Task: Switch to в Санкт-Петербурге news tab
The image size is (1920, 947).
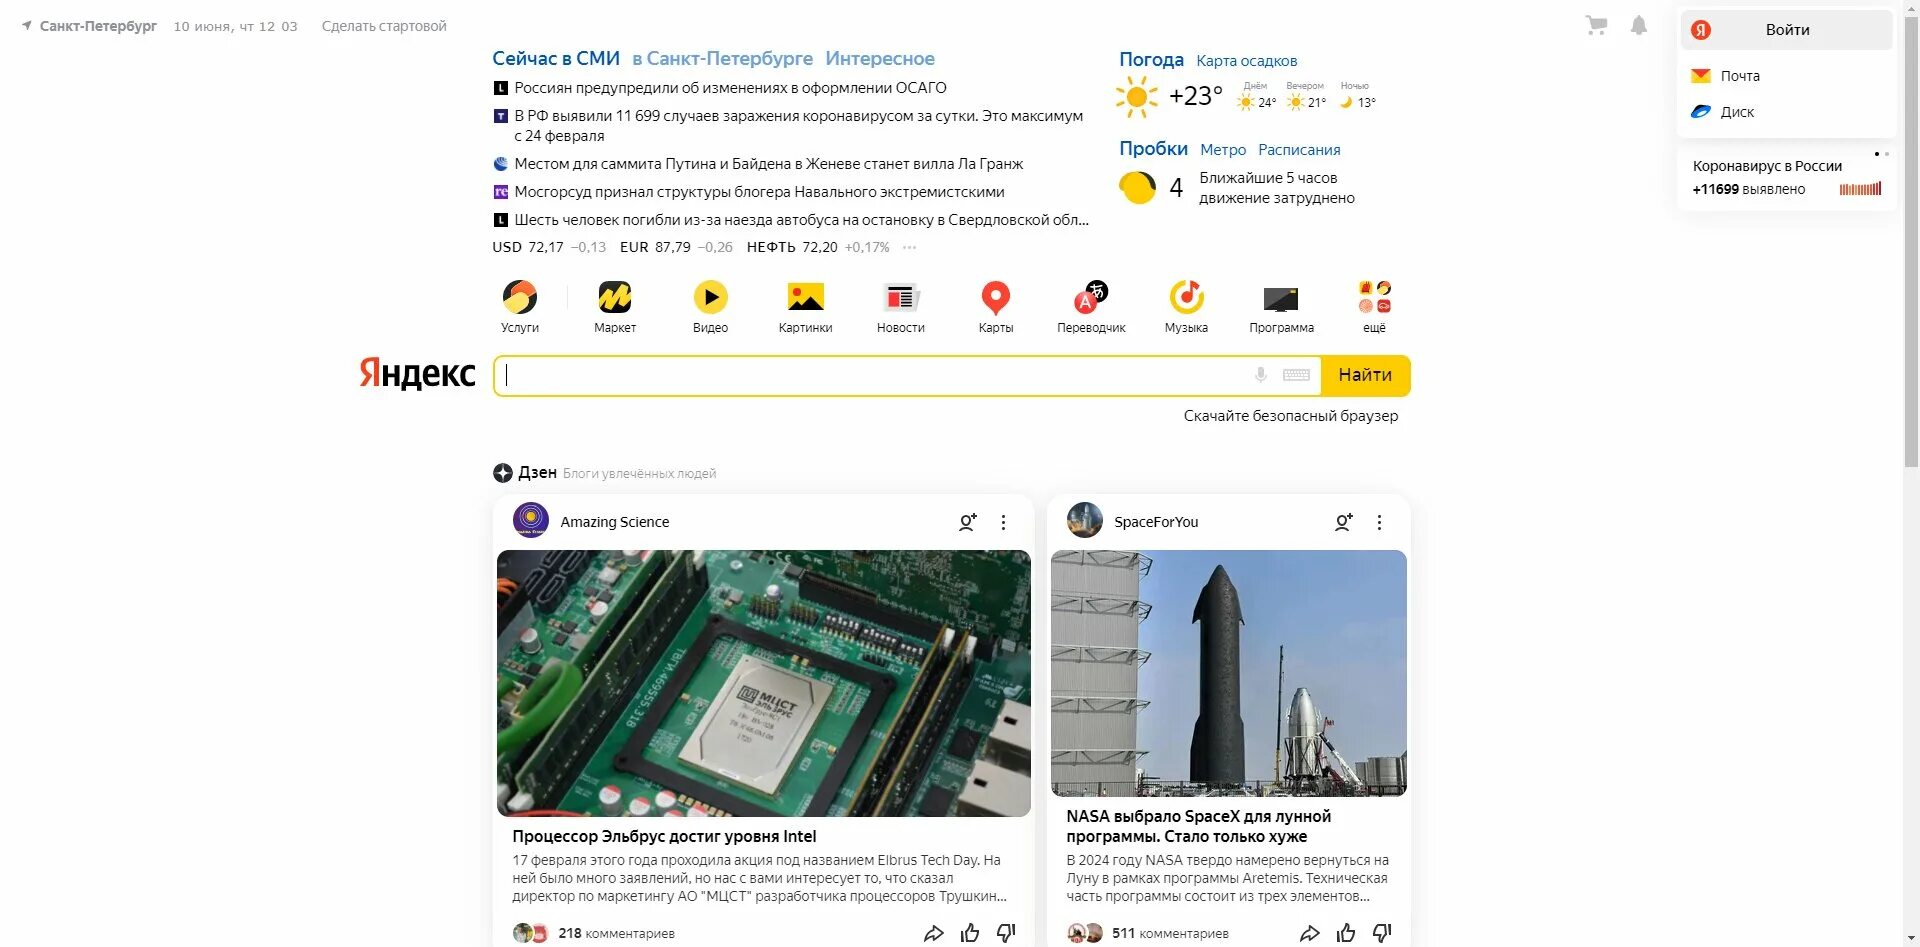Action: (722, 58)
